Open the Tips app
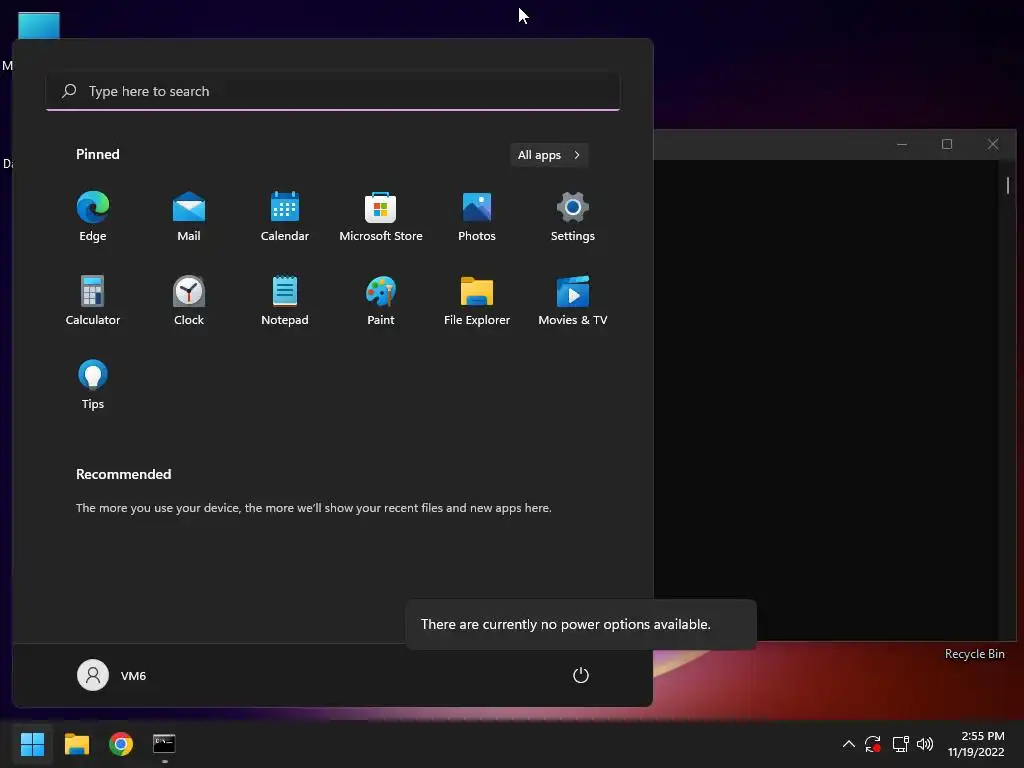Image resolution: width=1024 pixels, height=768 pixels. [93, 385]
